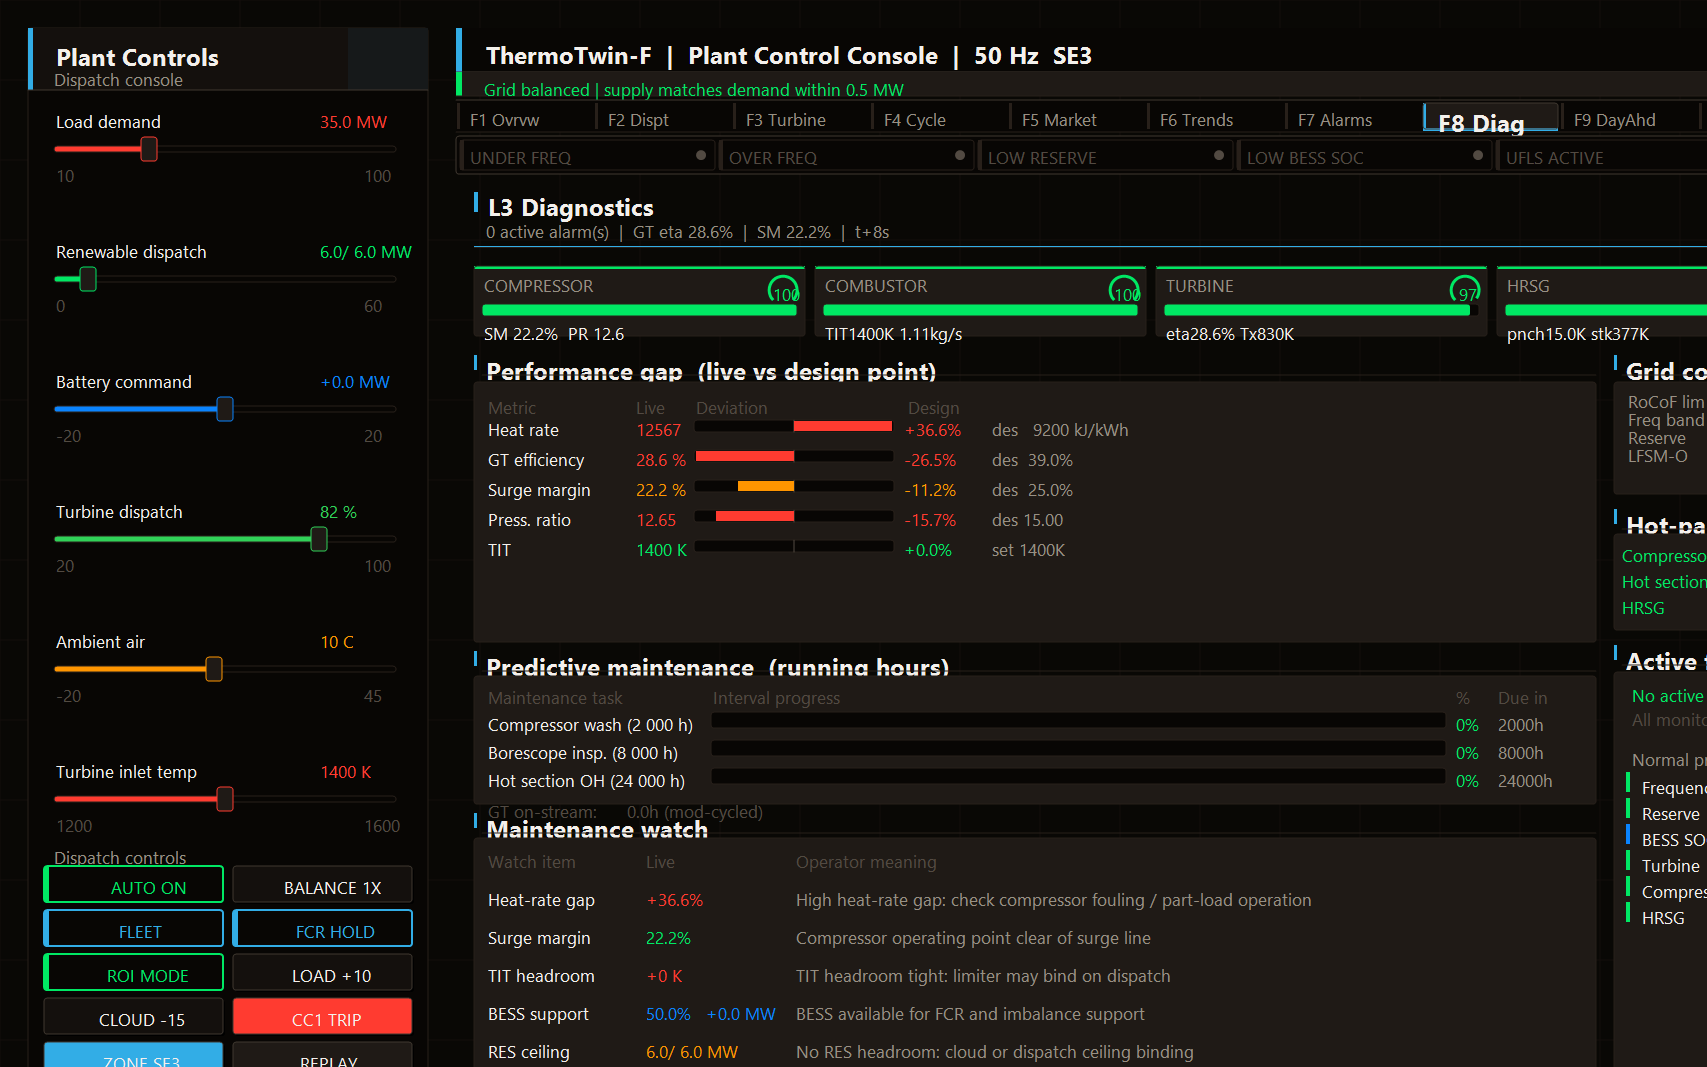This screenshot has height=1067, width=1707.
Task: Click the LOW RESERVE alarm tile
Action: [x=1105, y=156]
